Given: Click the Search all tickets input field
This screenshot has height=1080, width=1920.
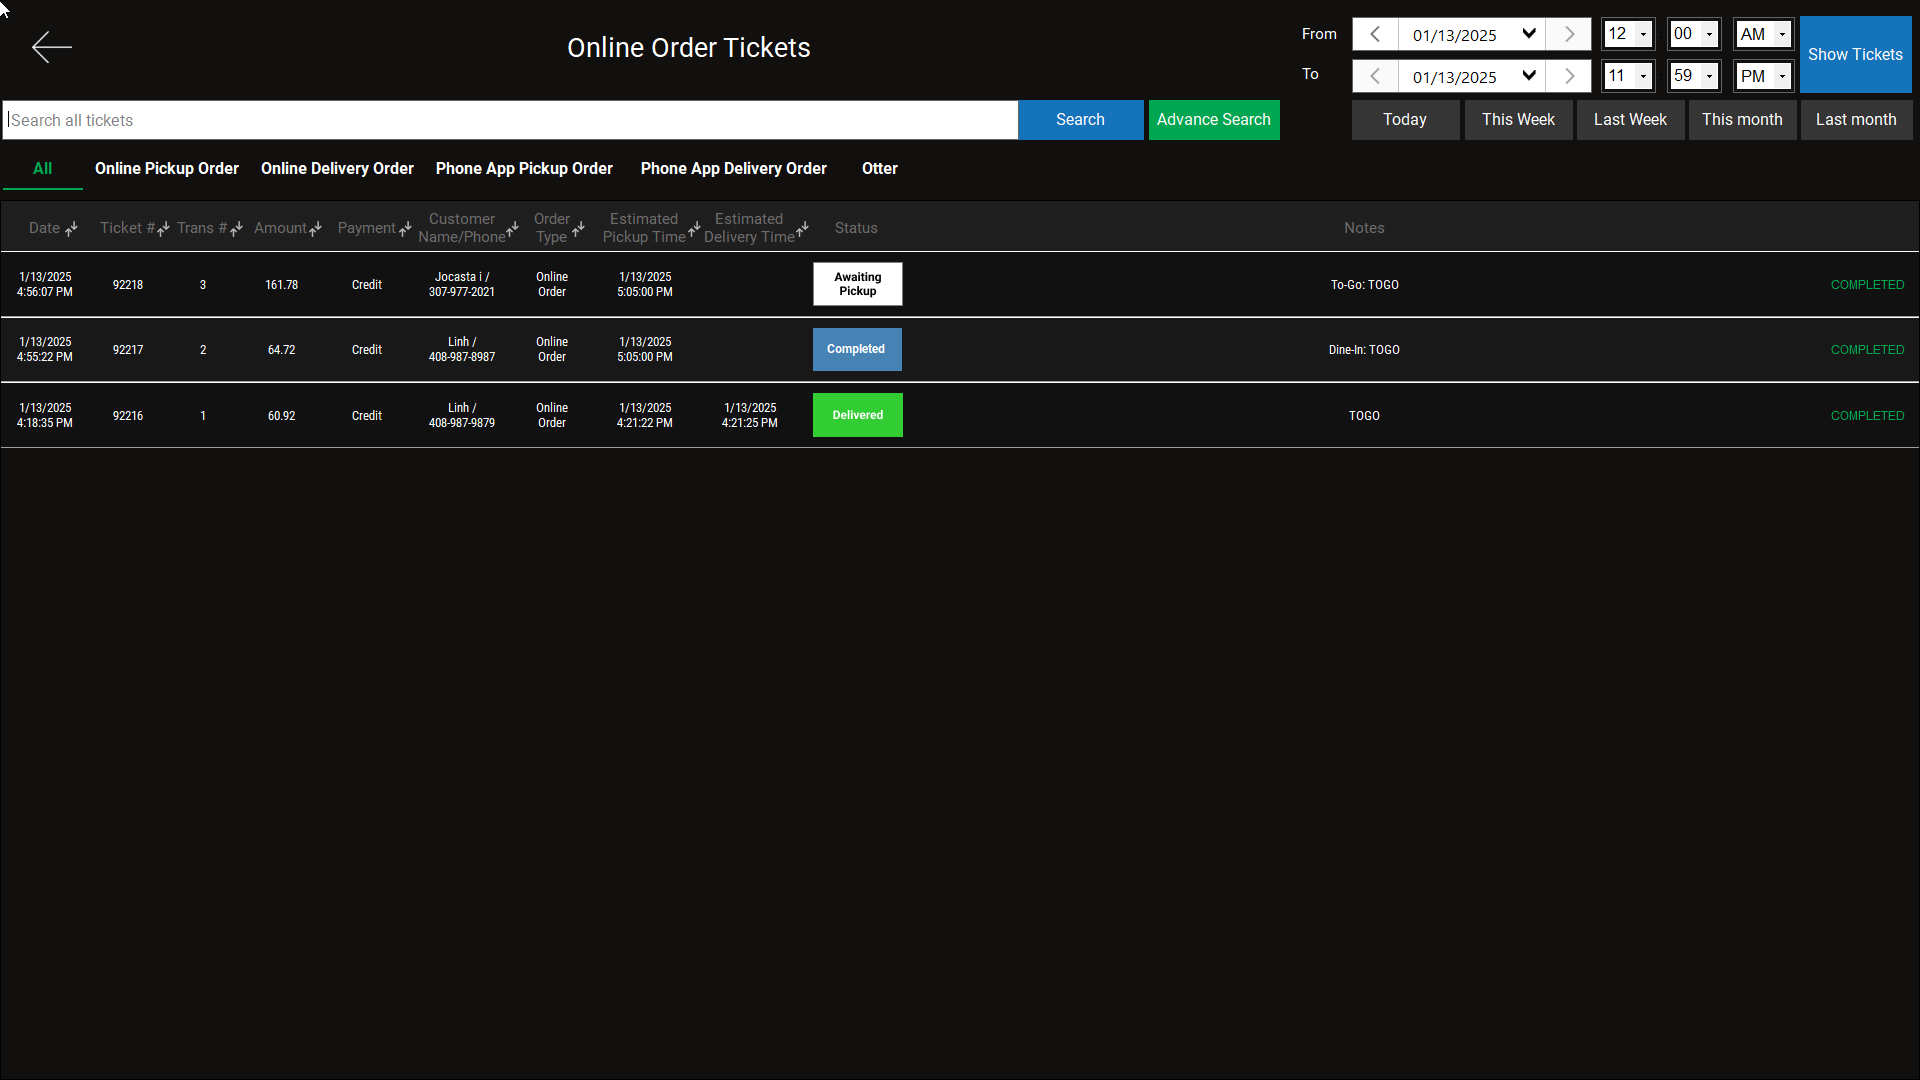Looking at the screenshot, I should click(x=510, y=119).
